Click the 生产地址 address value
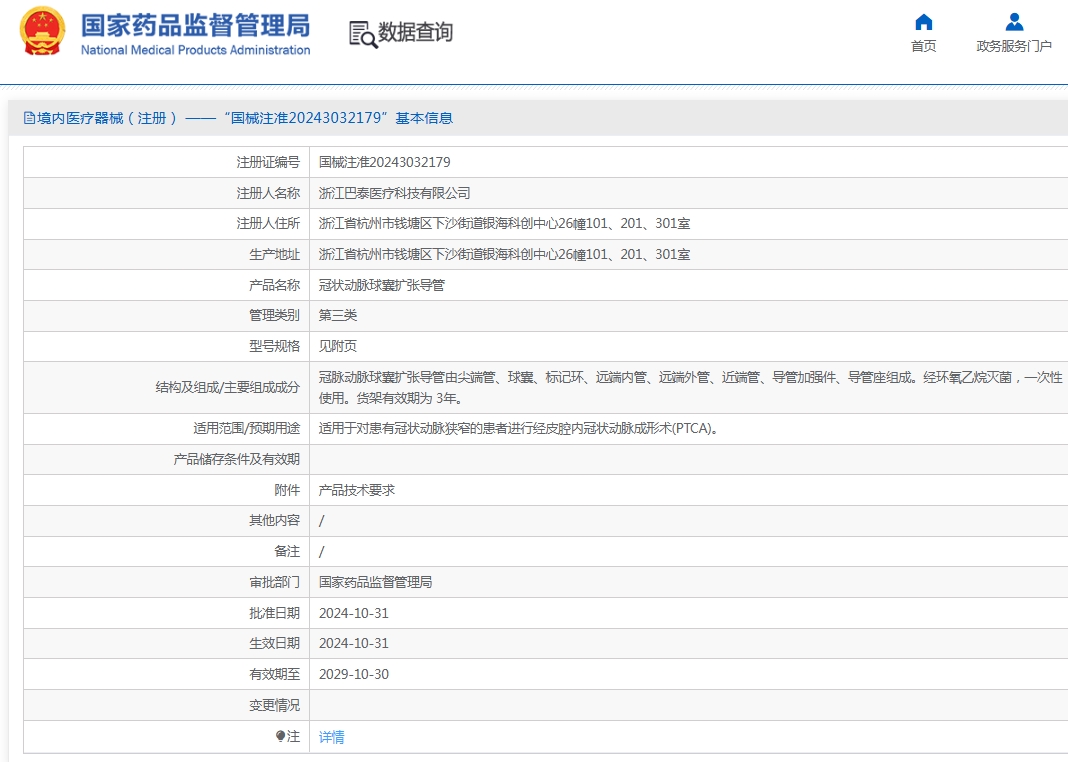Screen dimensions: 1068x762 pos(505,255)
